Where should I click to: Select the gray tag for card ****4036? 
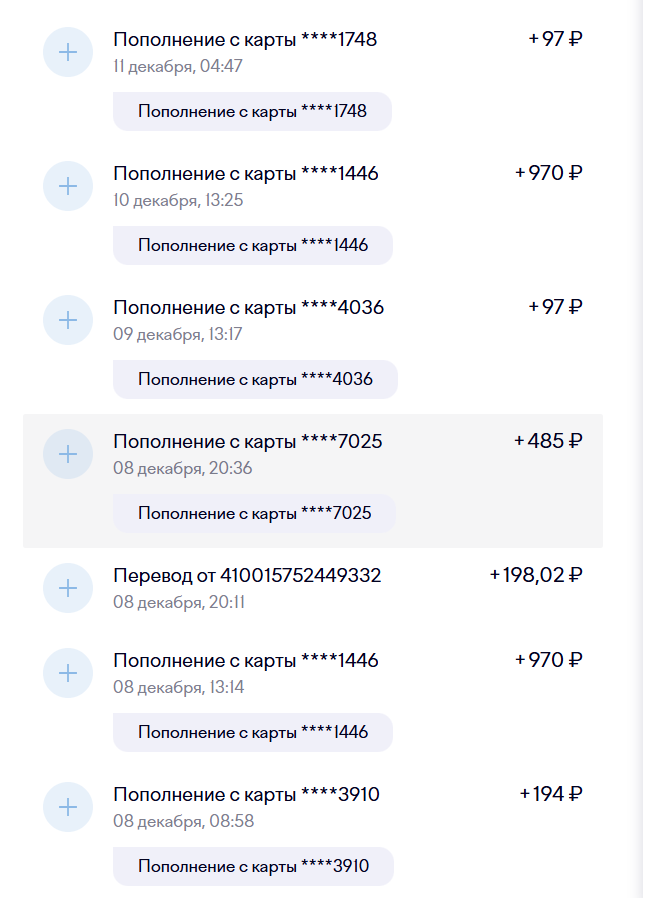[255, 380]
